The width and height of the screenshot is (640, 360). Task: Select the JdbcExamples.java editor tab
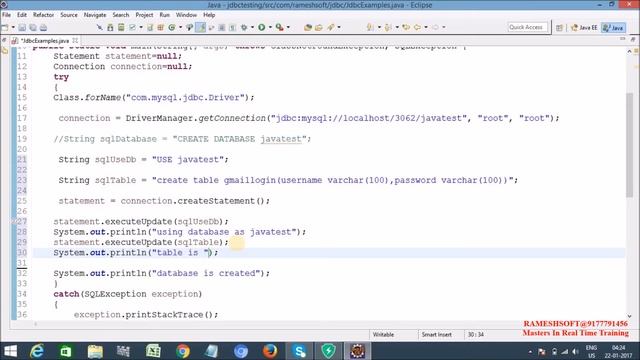coord(44,40)
